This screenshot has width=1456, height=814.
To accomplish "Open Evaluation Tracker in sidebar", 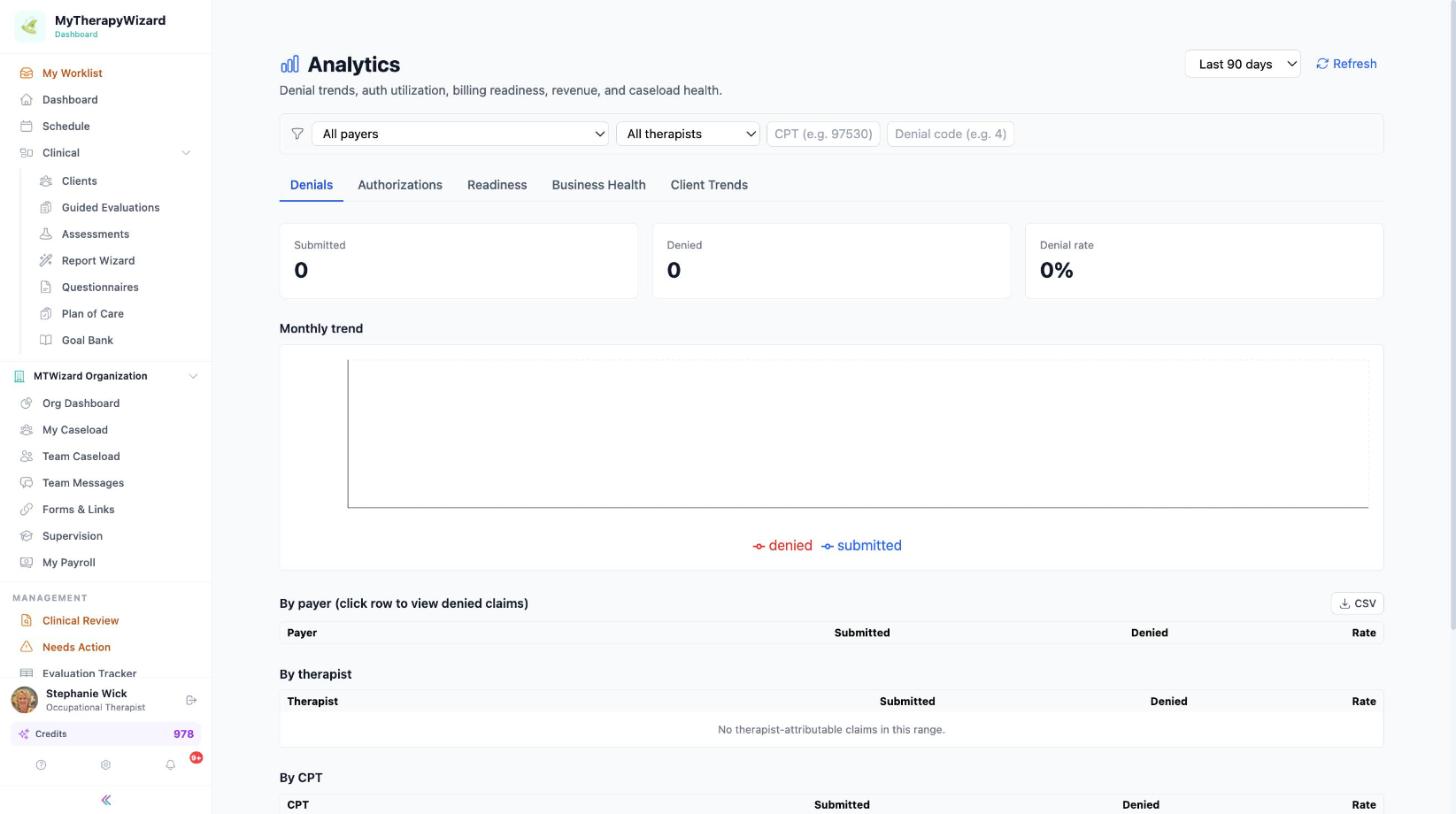I will click(89, 674).
